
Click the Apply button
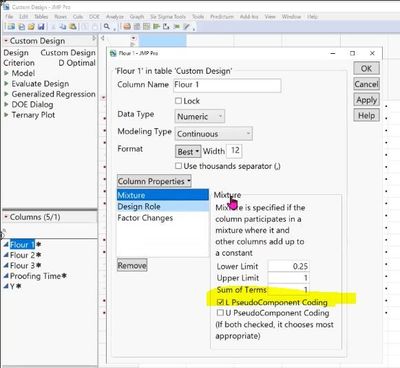tap(366, 100)
